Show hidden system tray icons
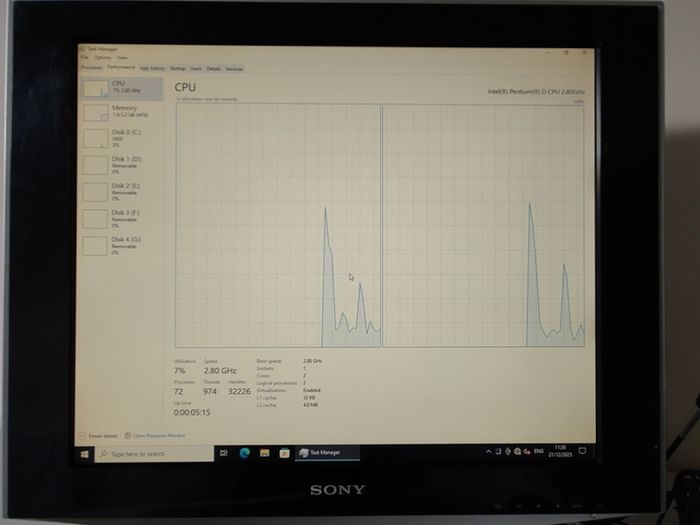700x525 pixels. click(488, 452)
